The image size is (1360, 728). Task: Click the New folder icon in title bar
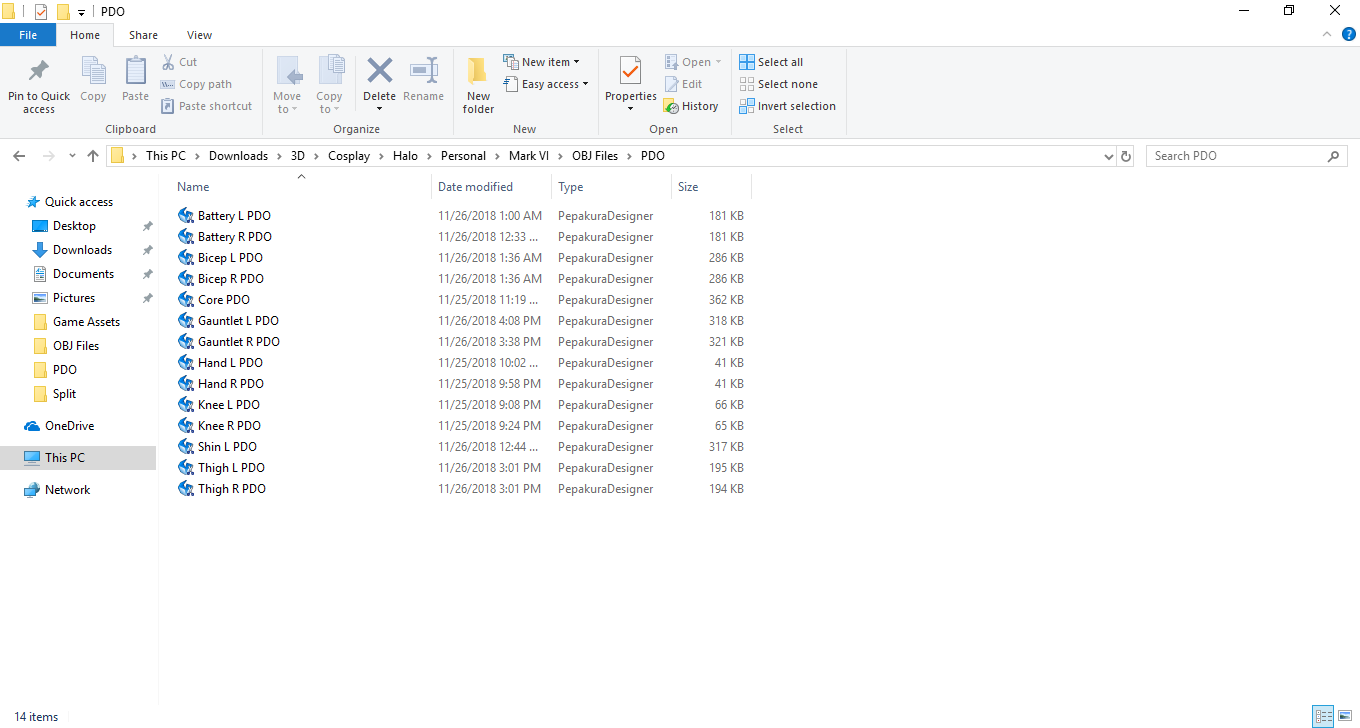[63, 12]
